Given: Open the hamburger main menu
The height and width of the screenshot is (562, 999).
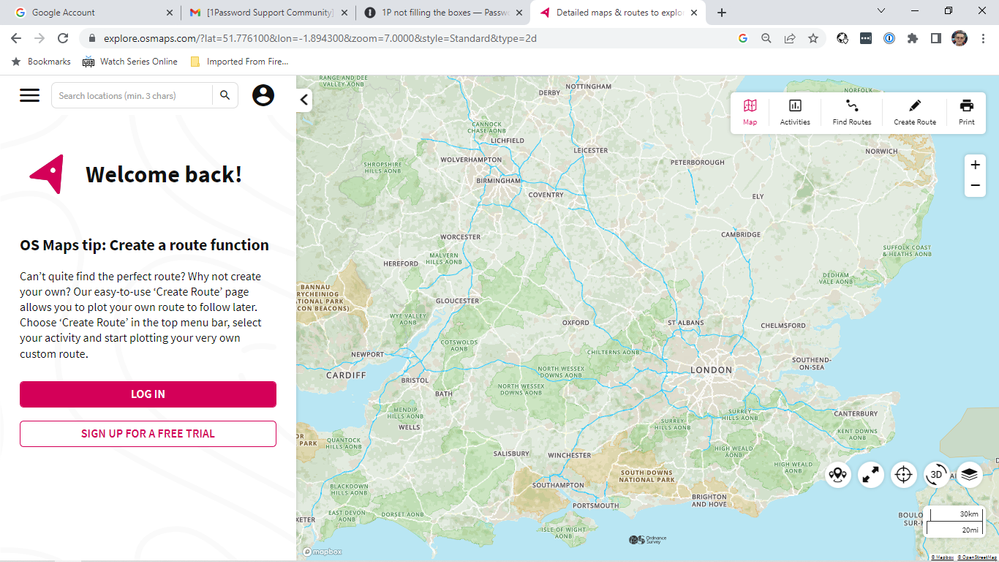Looking at the screenshot, I should tap(30, 95).
